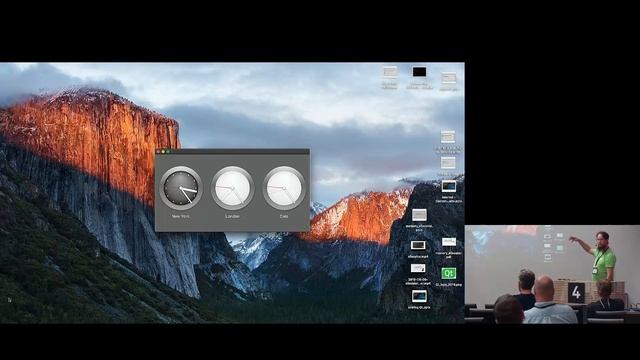Click the white Oslo clock face
This screenshot has height=360, width=640.
click(284, 188)
